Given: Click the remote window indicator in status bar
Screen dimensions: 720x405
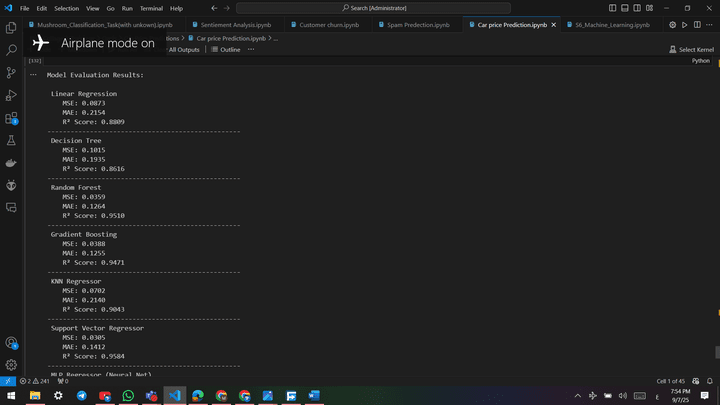Looking at the screenshot, I should pyautogui.click(x=8, y=381).
